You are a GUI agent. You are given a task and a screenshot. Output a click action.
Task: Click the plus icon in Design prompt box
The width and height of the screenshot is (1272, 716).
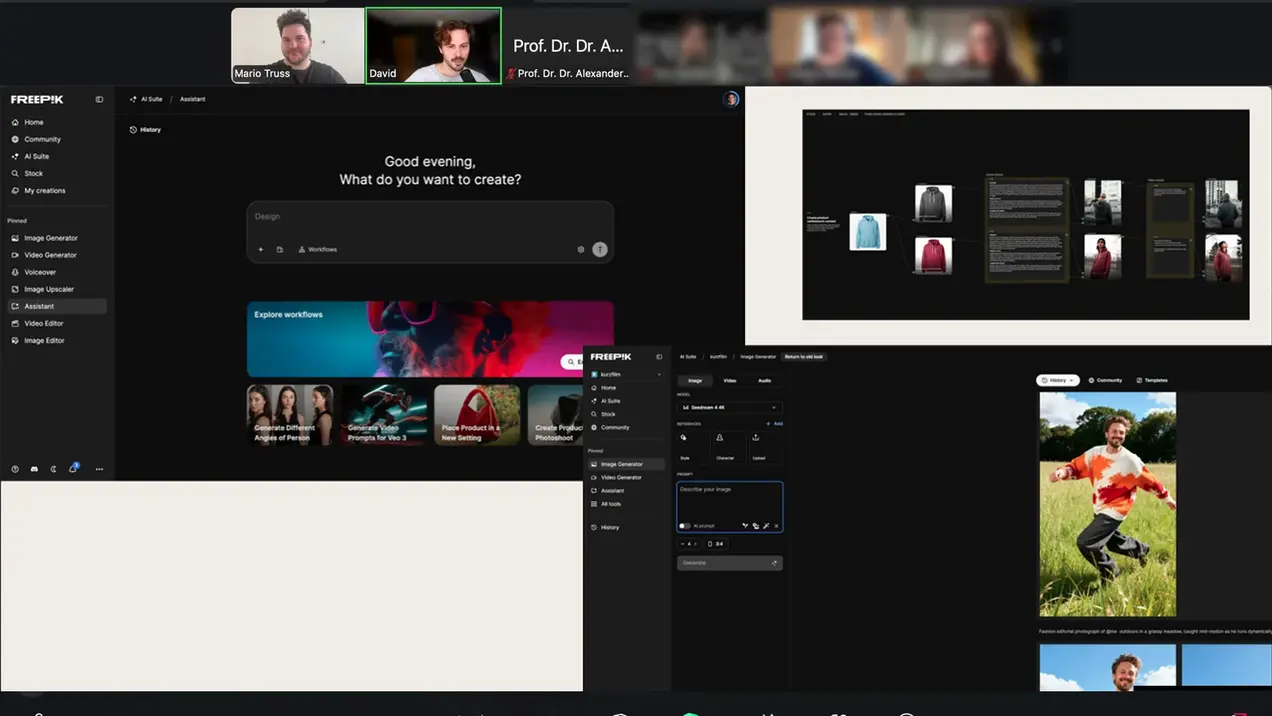261,249
